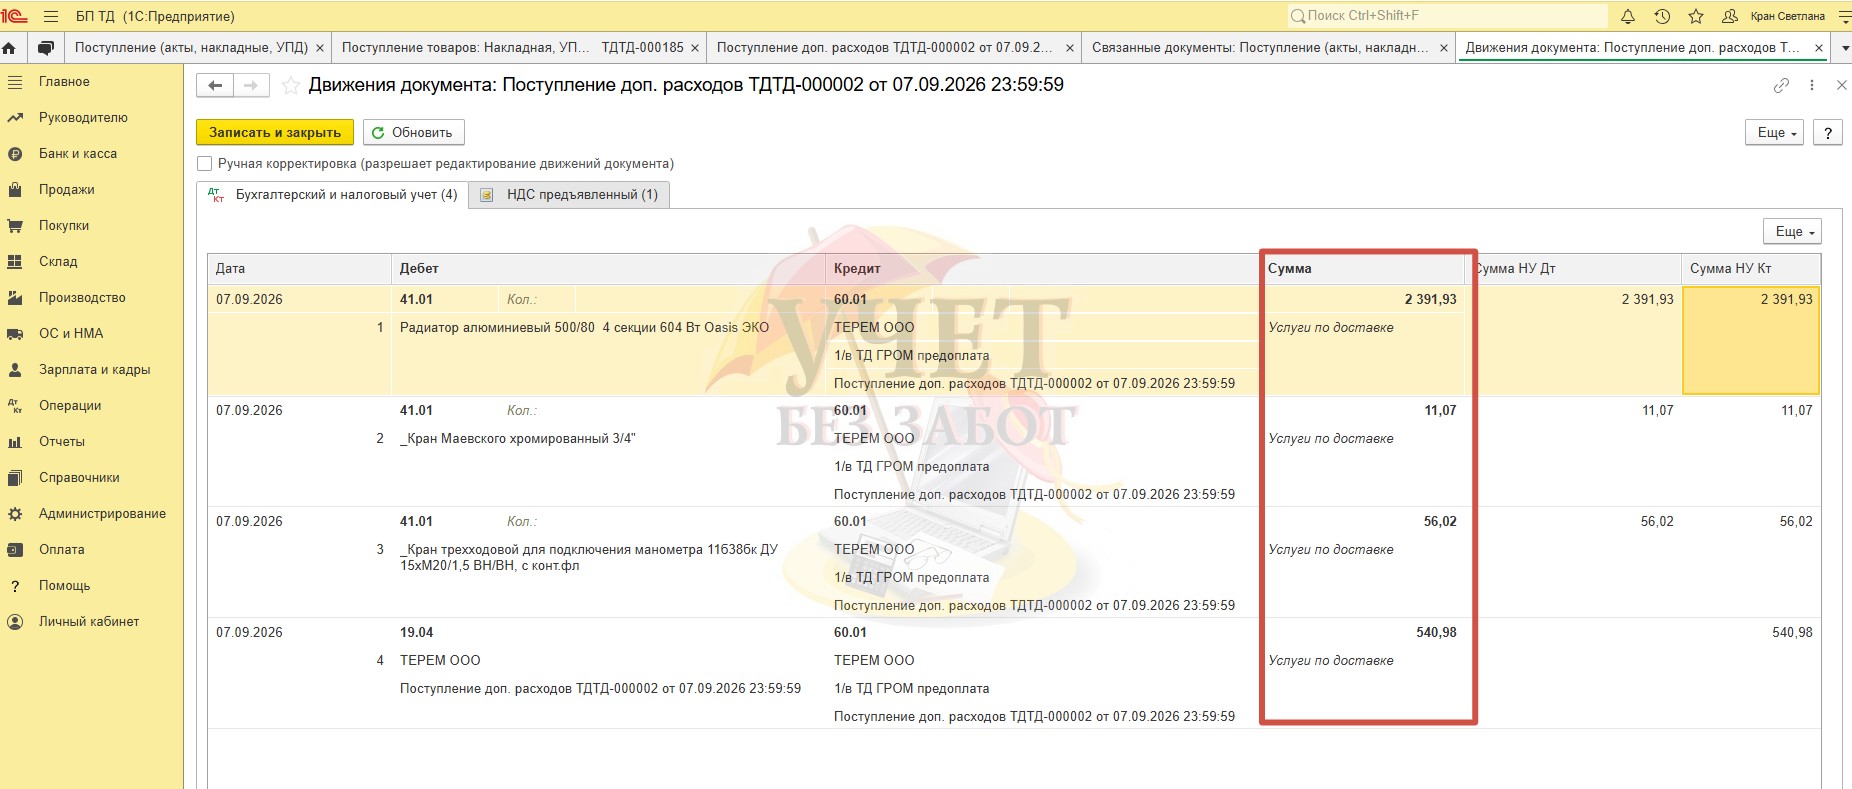
Task: Open the Склад section
Action: pyautogui.click(x=58, y=261)
